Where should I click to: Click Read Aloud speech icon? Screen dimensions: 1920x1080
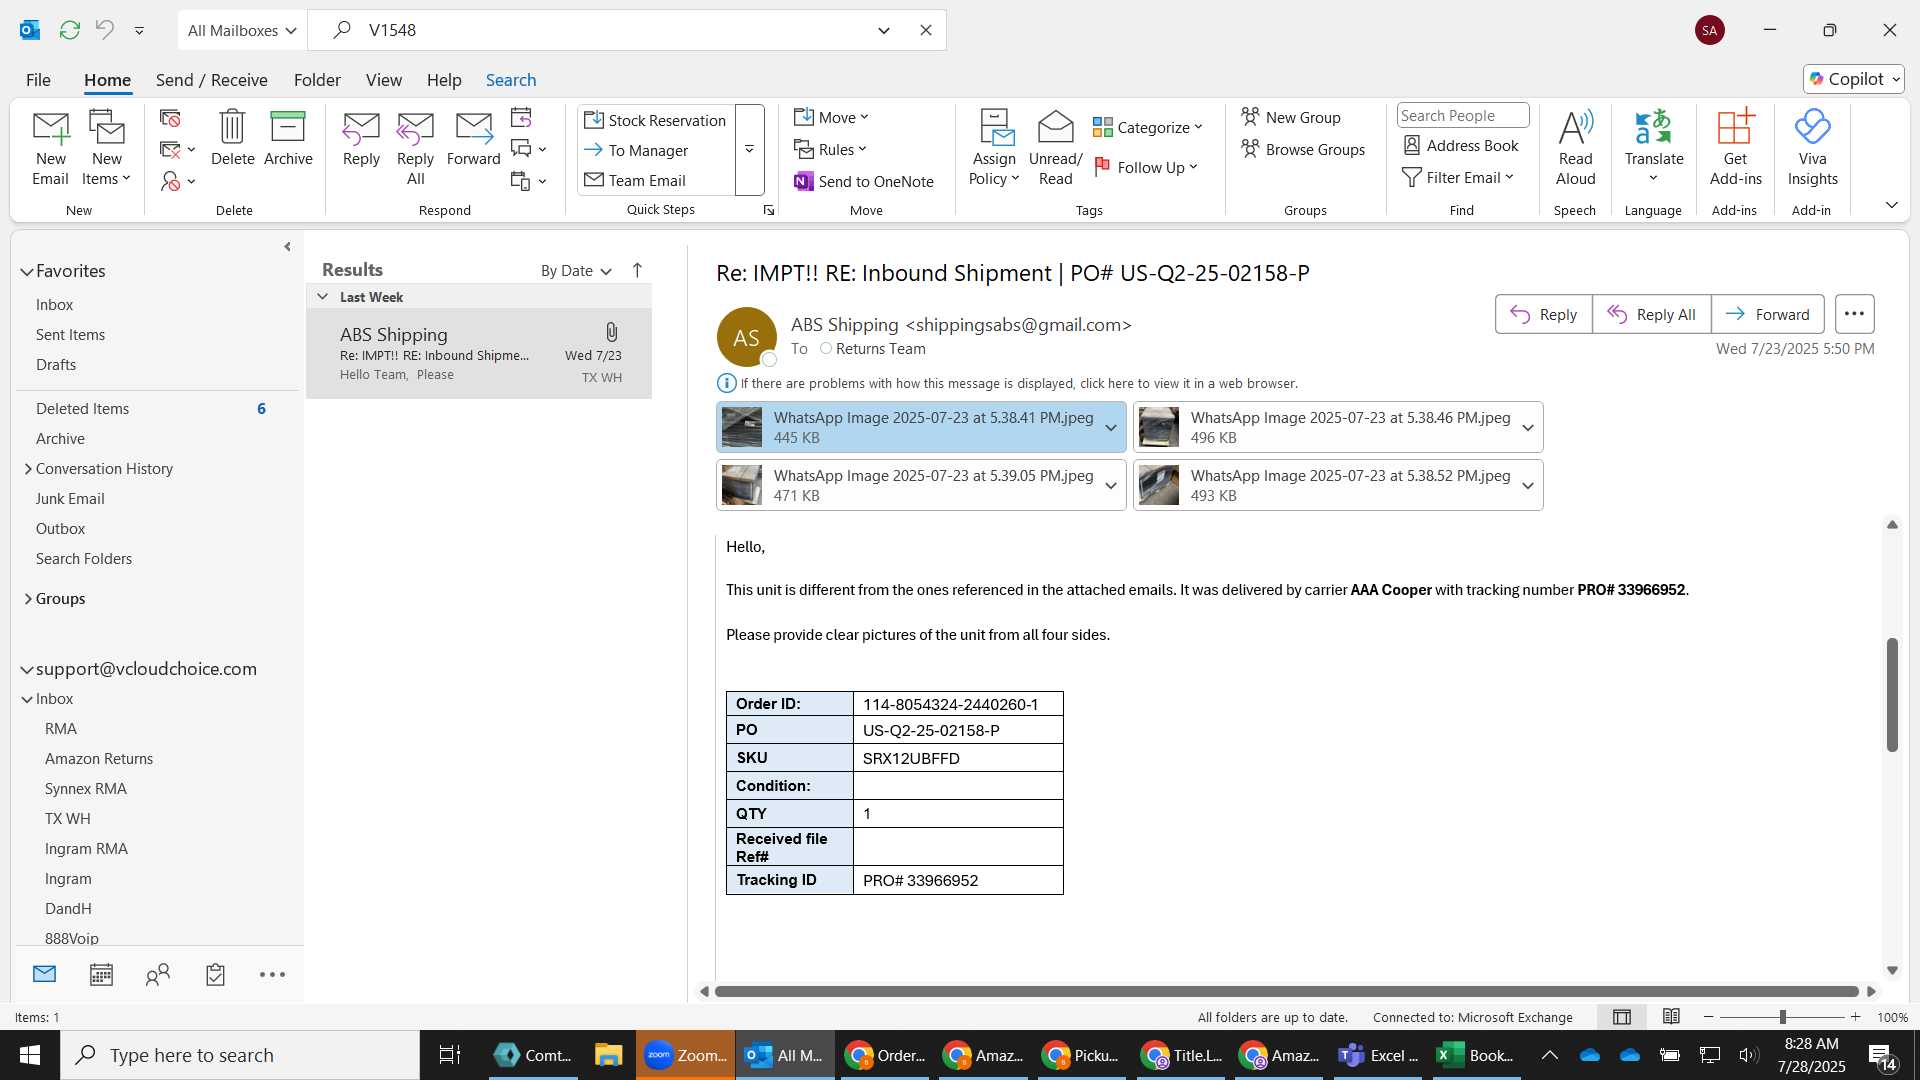[x=1575, y=148]
